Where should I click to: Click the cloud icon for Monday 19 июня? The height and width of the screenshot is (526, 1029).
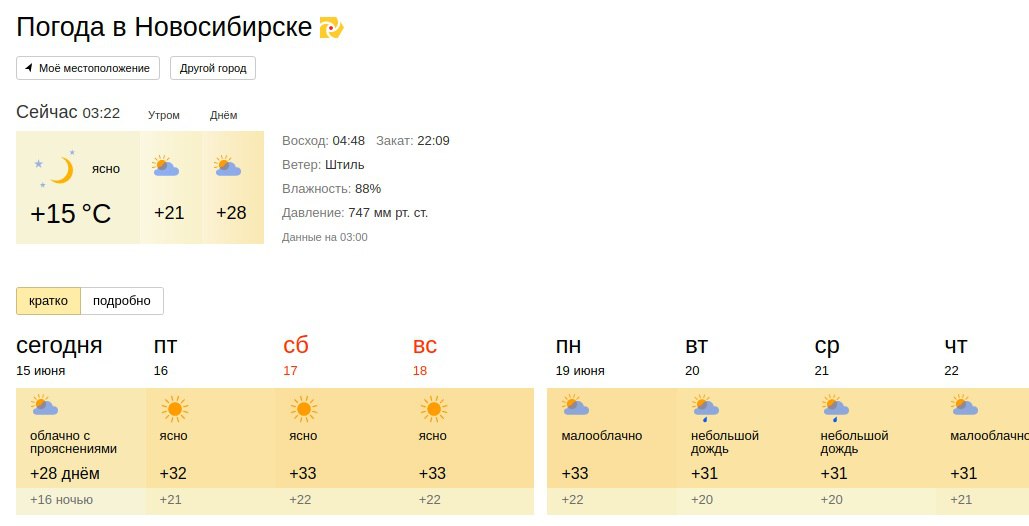click(575, 405)
